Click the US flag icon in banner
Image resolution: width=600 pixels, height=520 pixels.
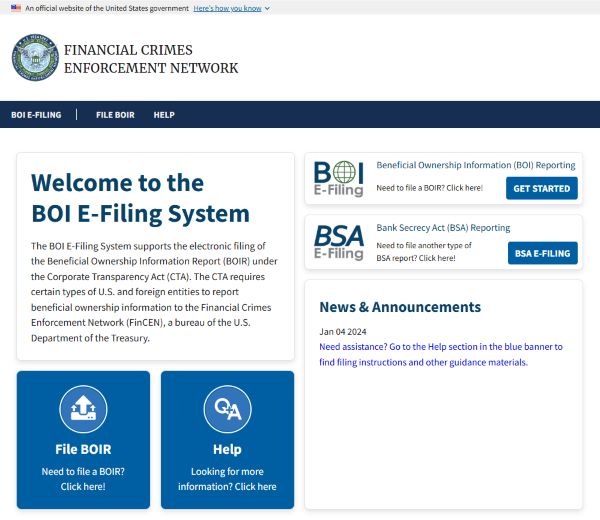[x=15, y=7]
